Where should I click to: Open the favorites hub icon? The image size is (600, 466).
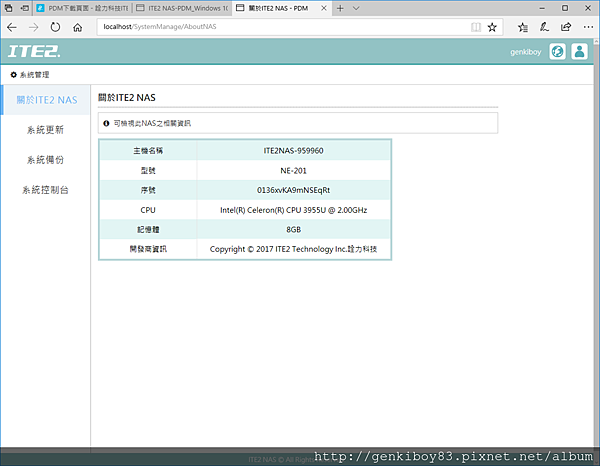[523, 27]
